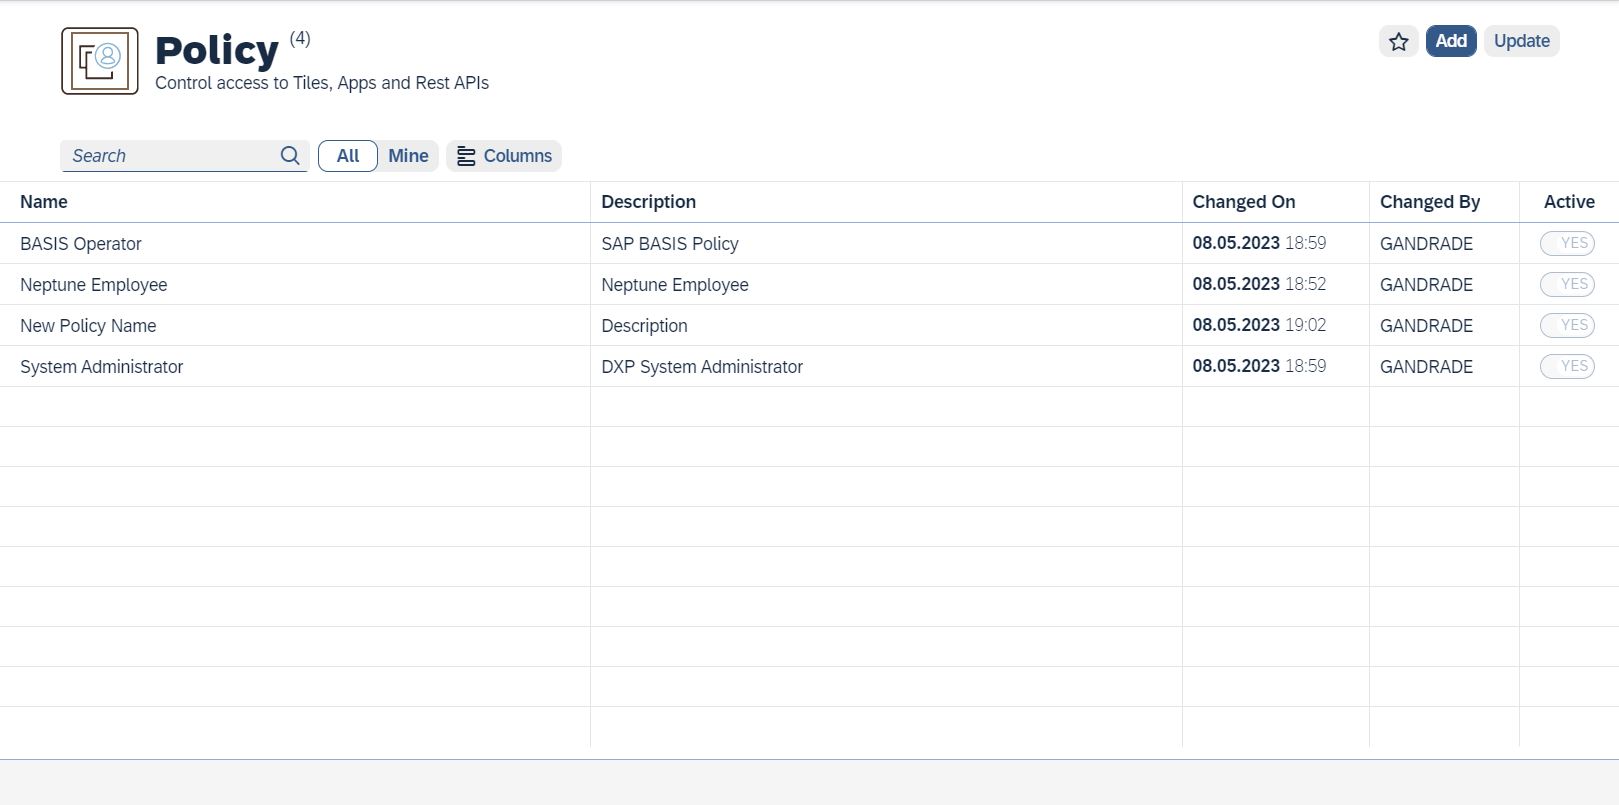Click the Policy app icon
Viewport: 1619px width, 805px height.
[x=100, y=61]
